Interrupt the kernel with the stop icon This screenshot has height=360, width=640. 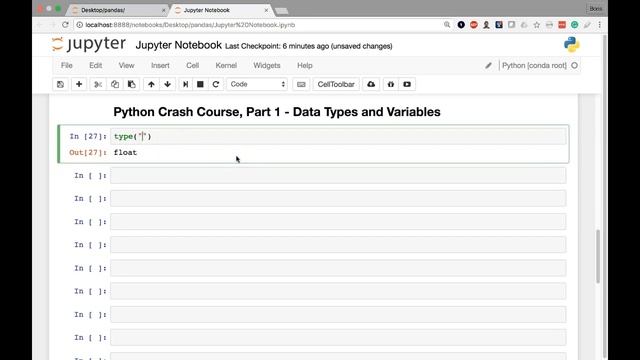pyautogui.click(x=200, y=84)
